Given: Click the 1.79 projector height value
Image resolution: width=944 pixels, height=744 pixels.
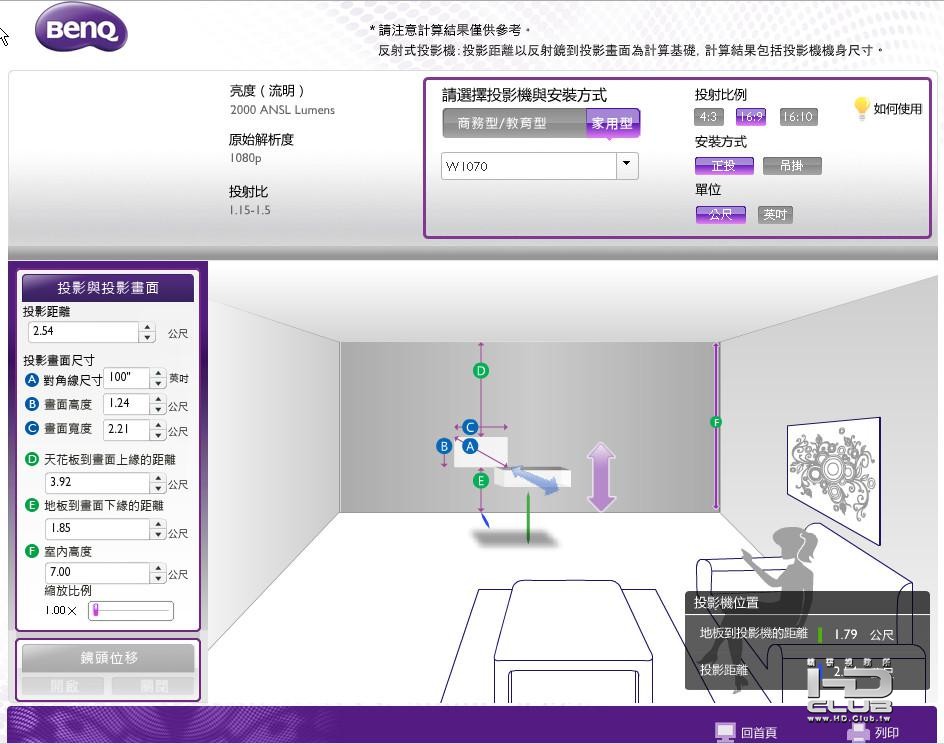Looking at the screenshot, I should 845,634.
